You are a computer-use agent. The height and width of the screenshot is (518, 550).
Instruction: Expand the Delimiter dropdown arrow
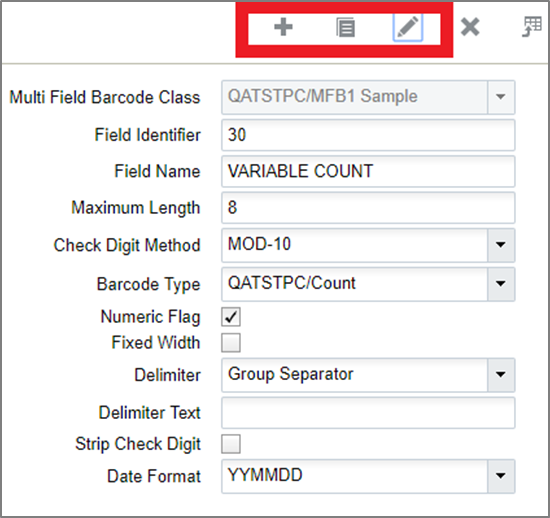click(501, 375)
